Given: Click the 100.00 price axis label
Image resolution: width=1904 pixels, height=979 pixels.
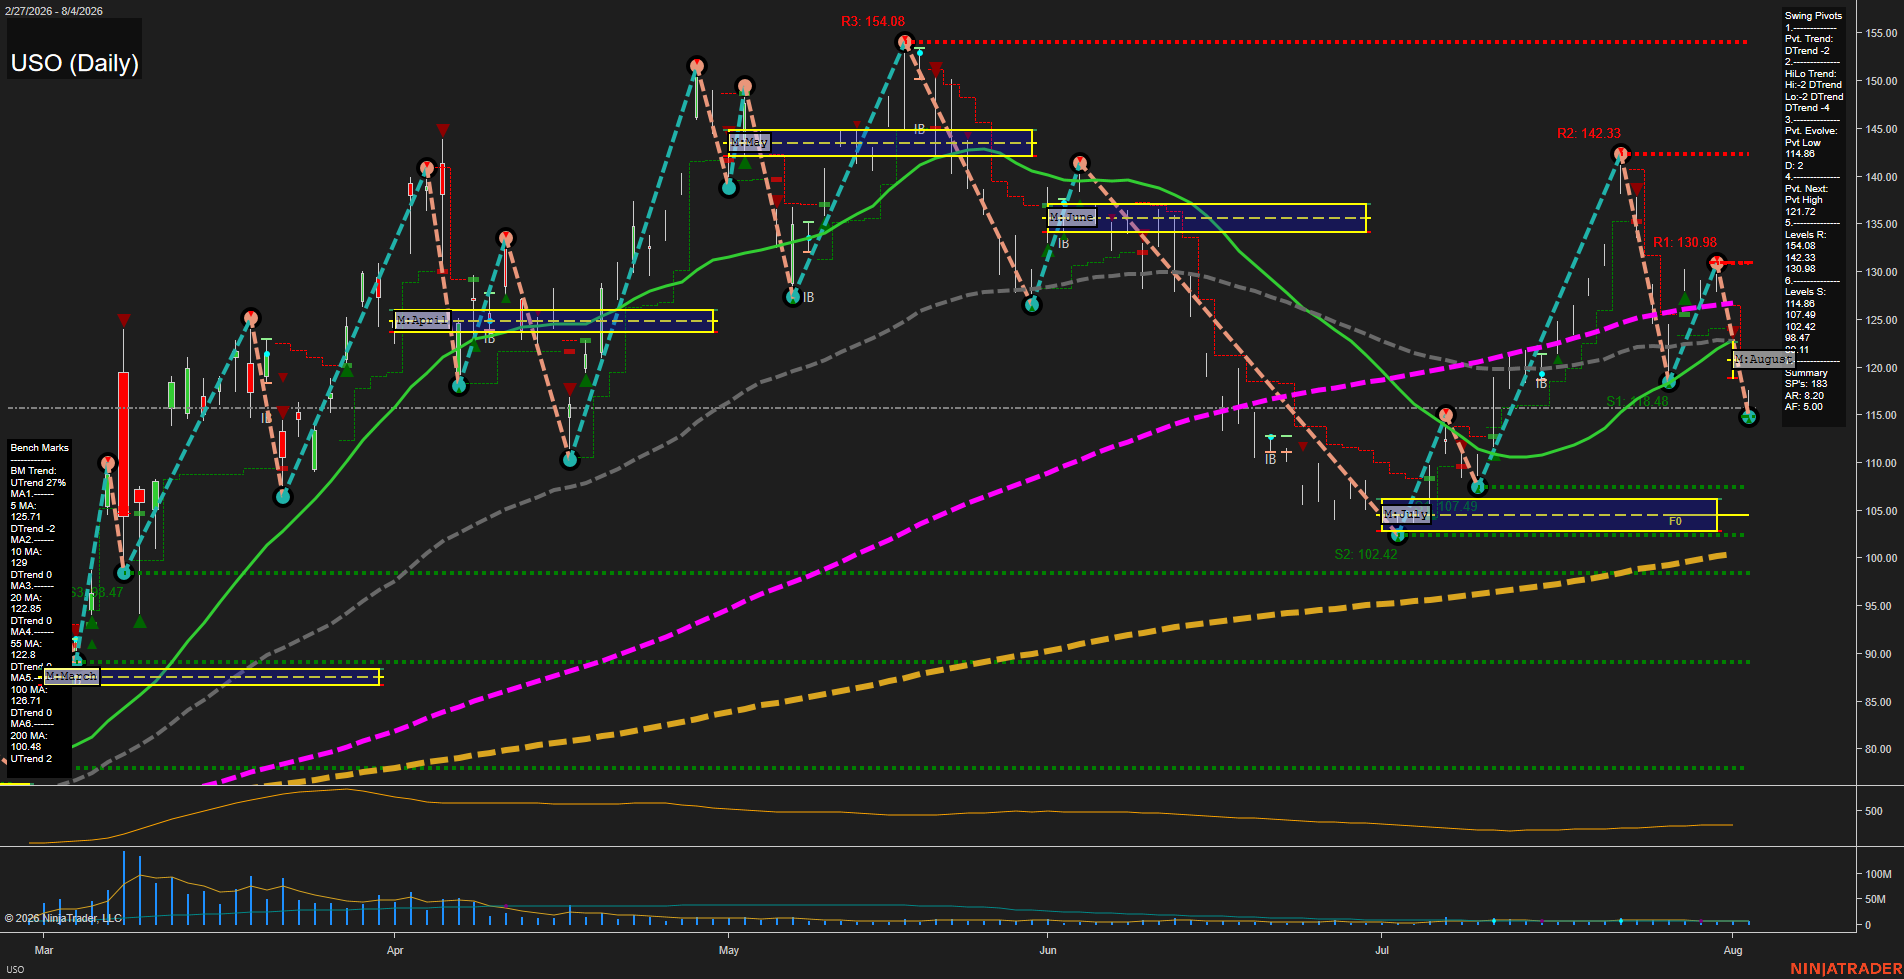Looking at the screenshot, I should 1881,558.
